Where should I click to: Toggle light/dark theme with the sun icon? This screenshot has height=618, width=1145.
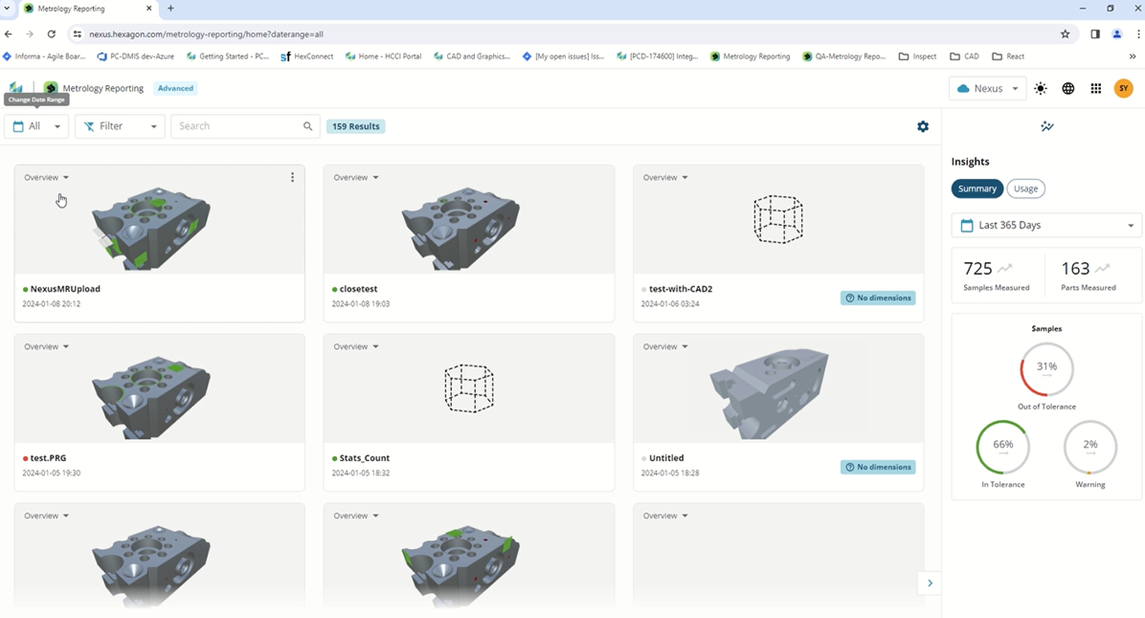(1040, 88)
